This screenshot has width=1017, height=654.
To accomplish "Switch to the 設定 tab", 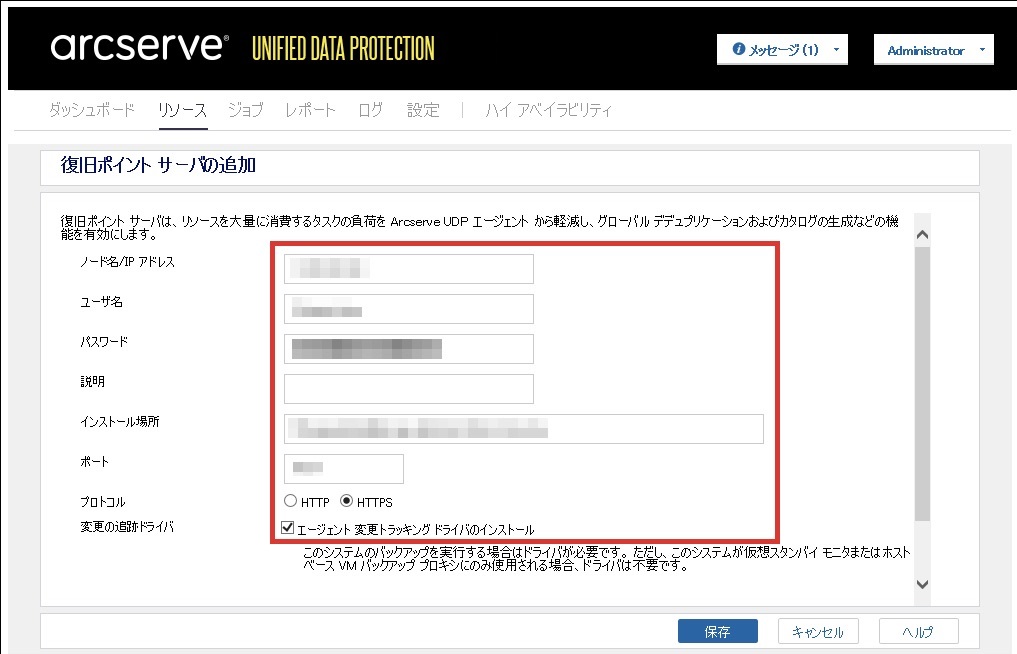I will tap(423, 110).
